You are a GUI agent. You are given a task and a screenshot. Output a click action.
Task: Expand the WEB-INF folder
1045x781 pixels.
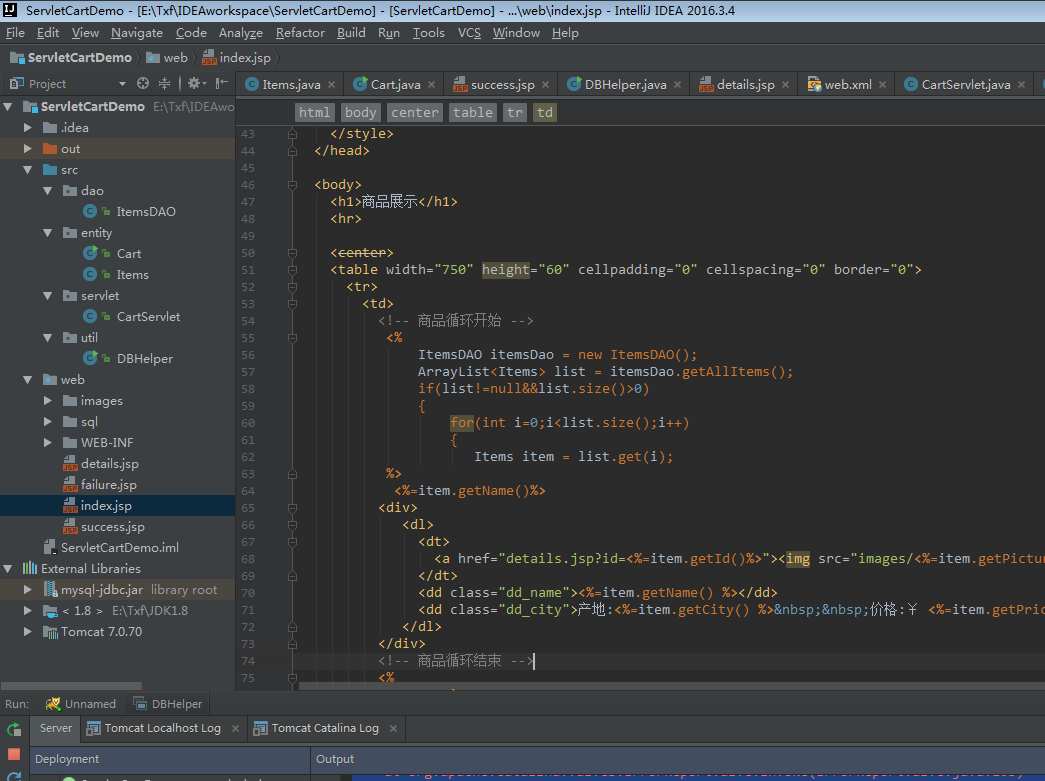(47, 442)
